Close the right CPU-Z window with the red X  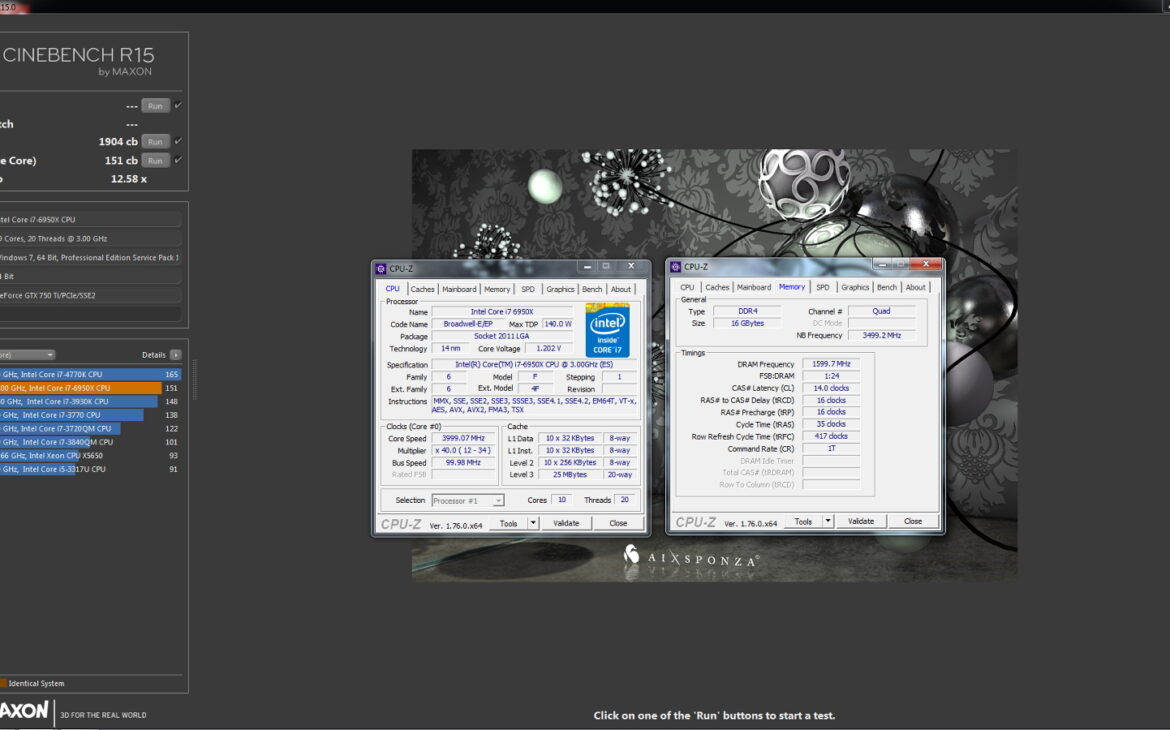pos(927,265)
